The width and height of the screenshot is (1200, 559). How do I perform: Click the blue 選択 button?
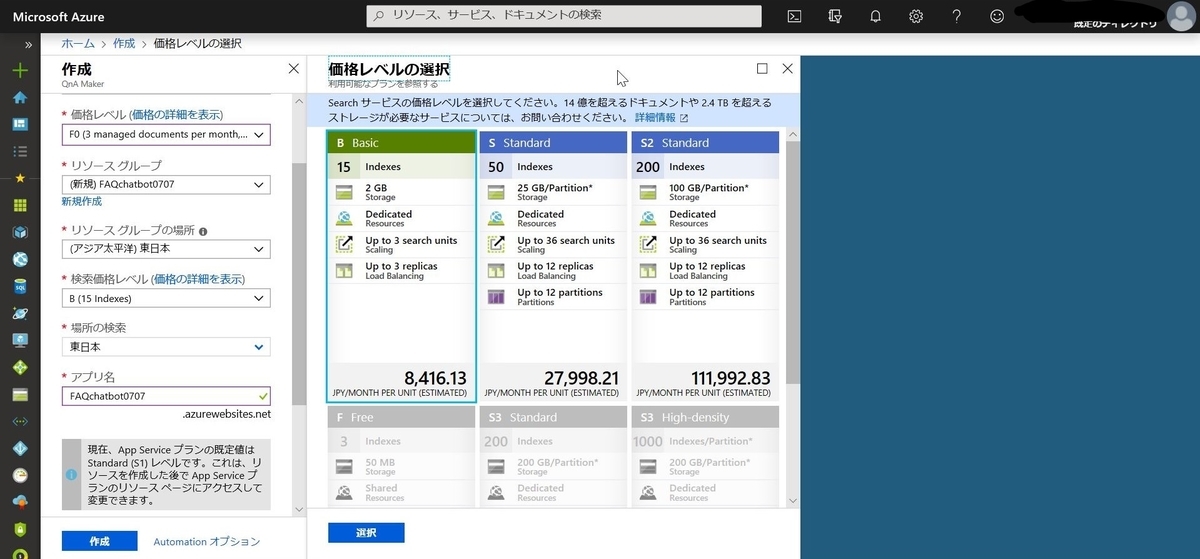click(x=366, y=533)
